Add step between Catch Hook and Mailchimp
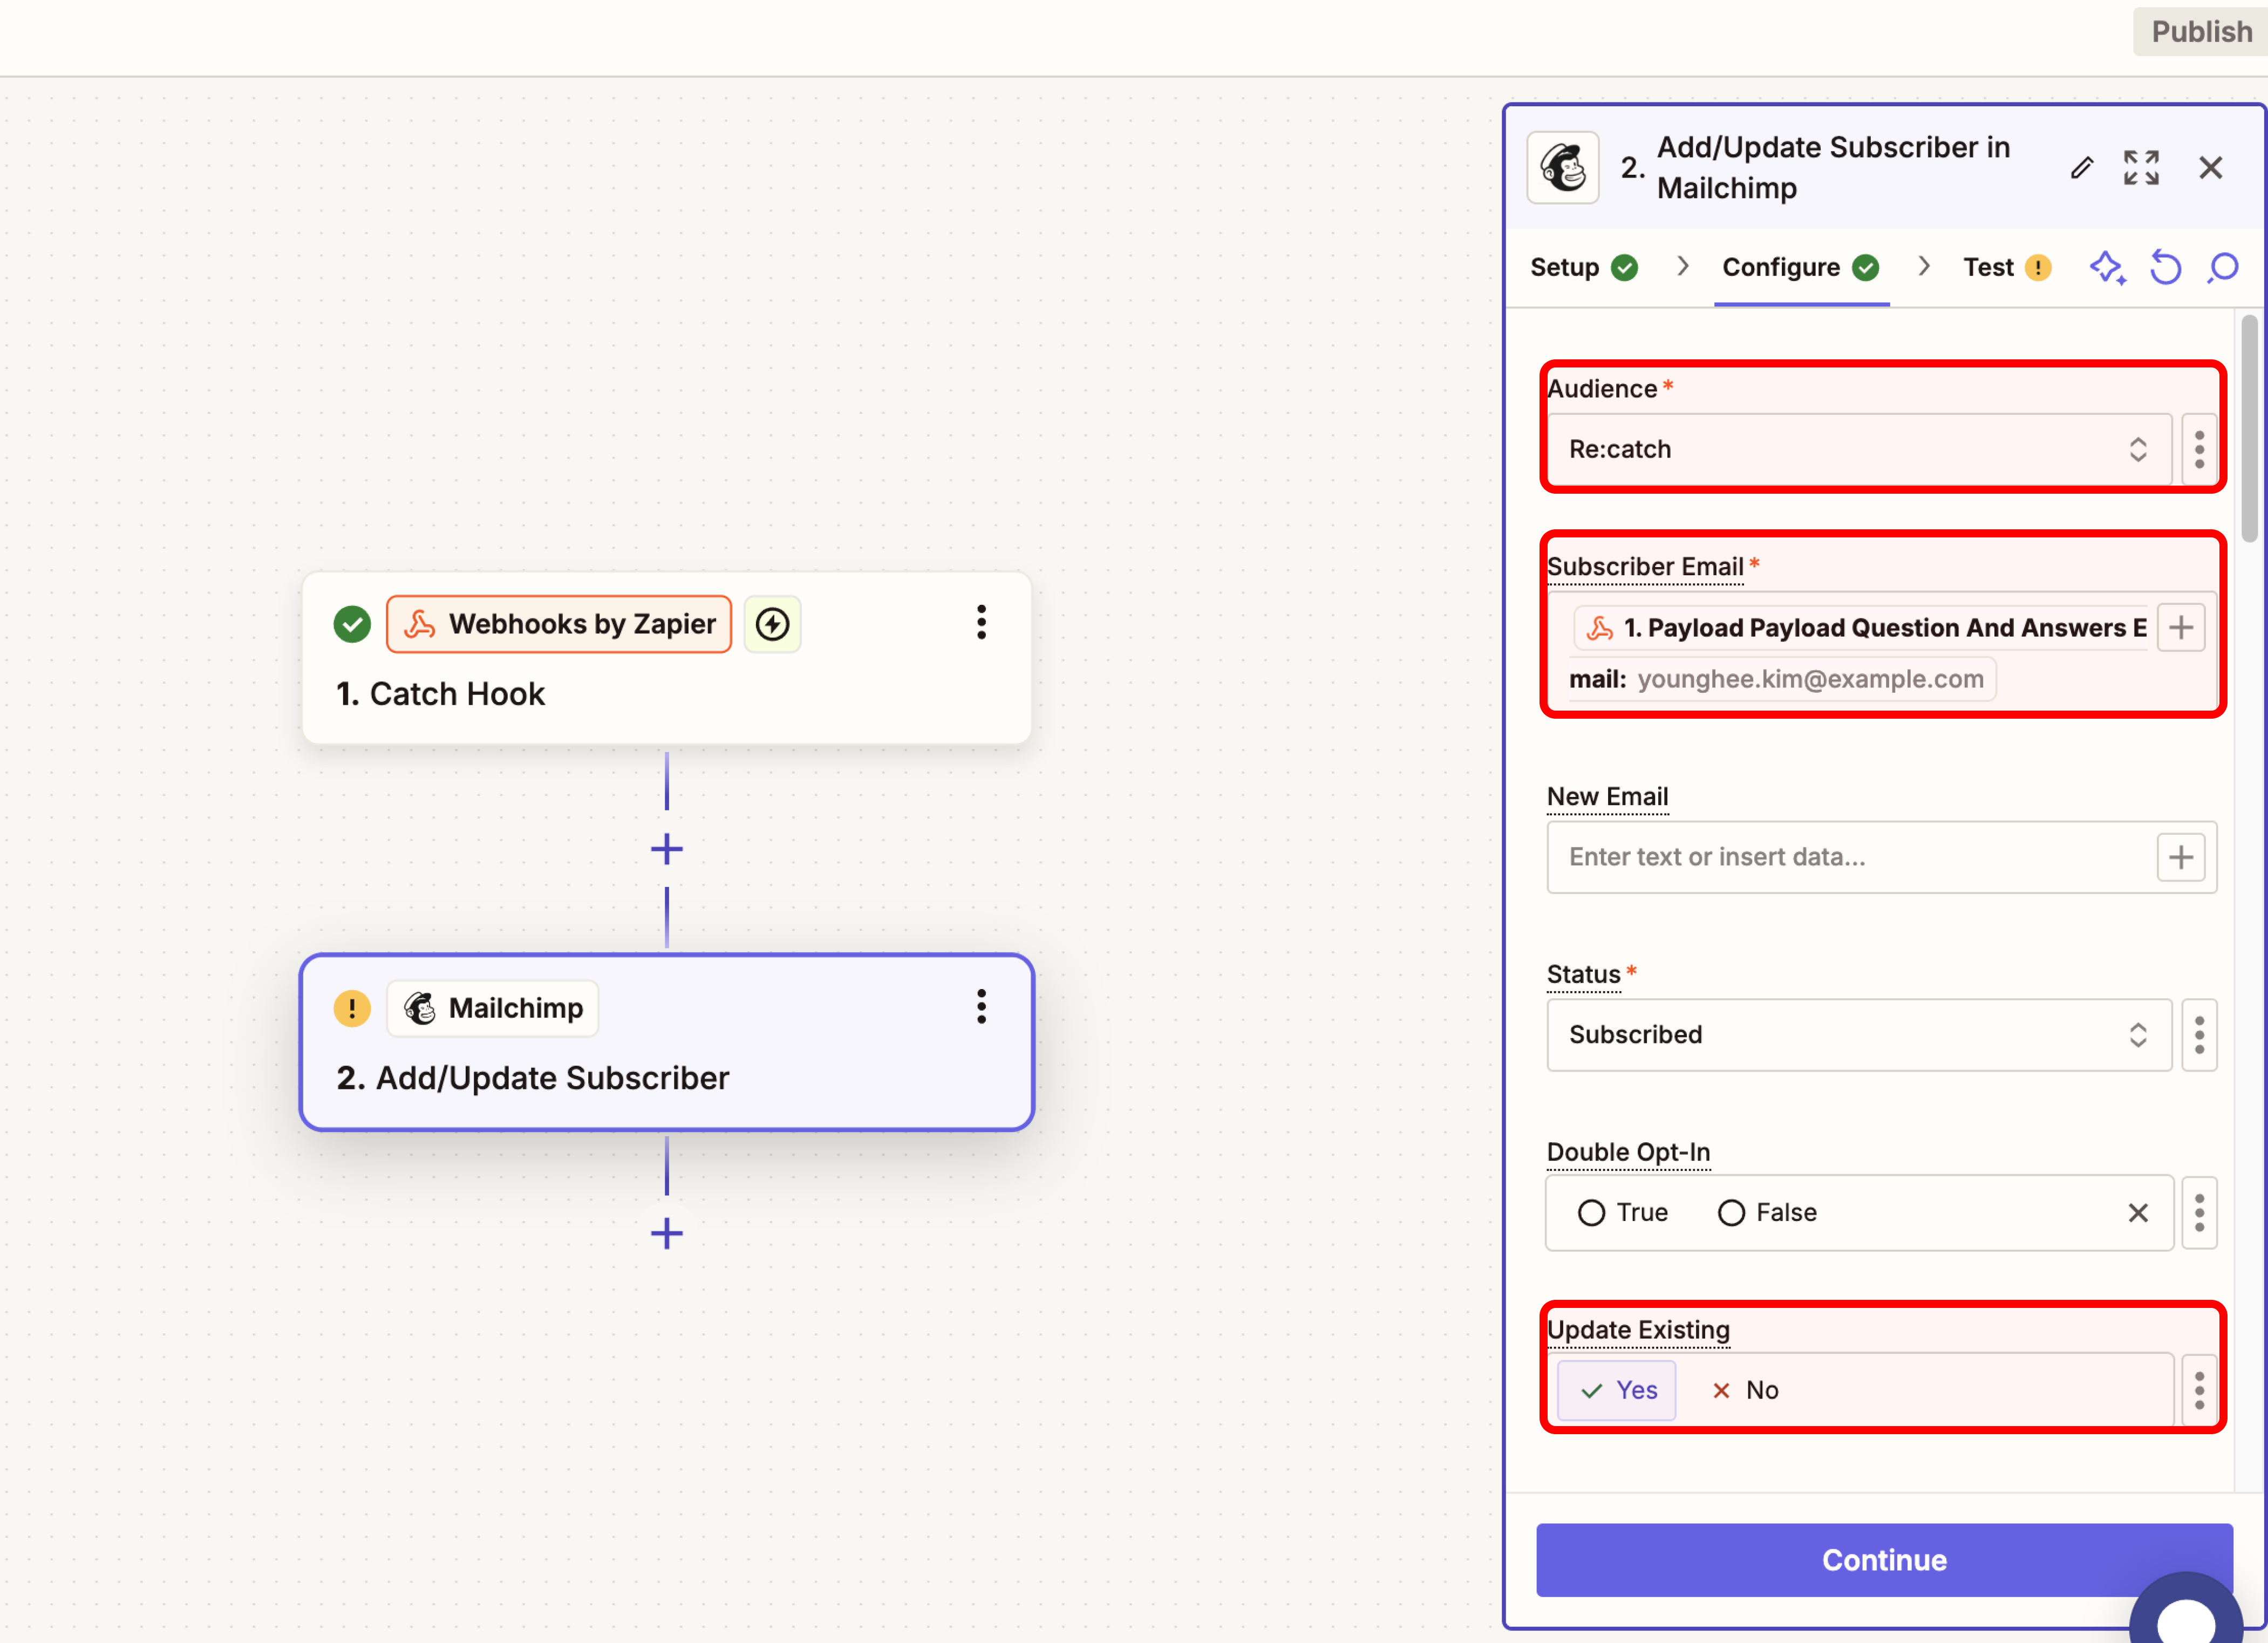Screen dimensions: 2268x1643 666,850
